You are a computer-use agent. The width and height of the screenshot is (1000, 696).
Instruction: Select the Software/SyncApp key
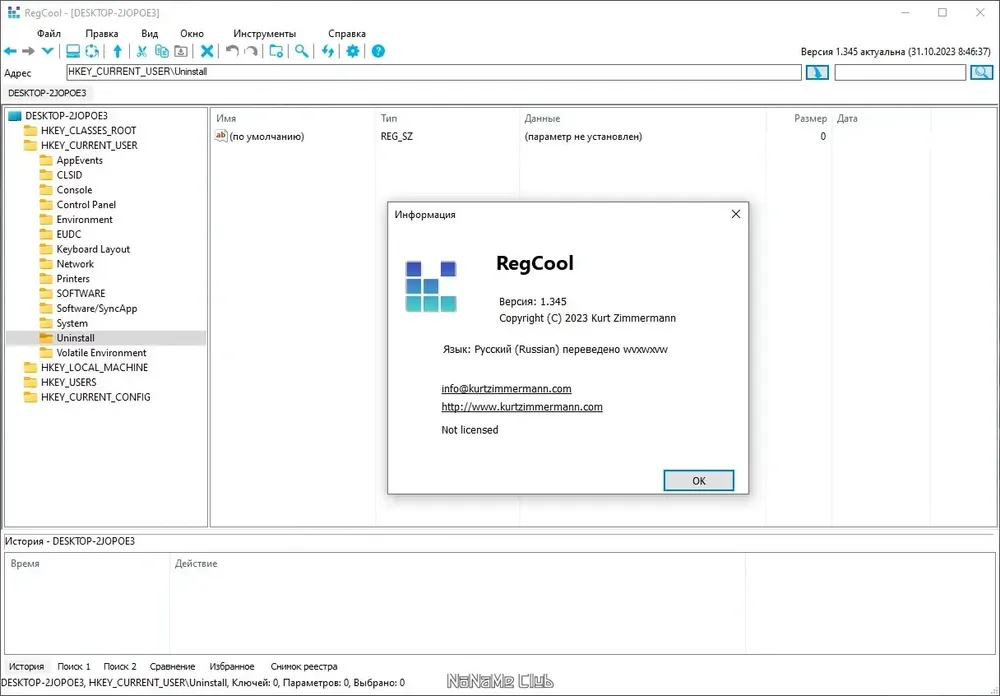97,308
